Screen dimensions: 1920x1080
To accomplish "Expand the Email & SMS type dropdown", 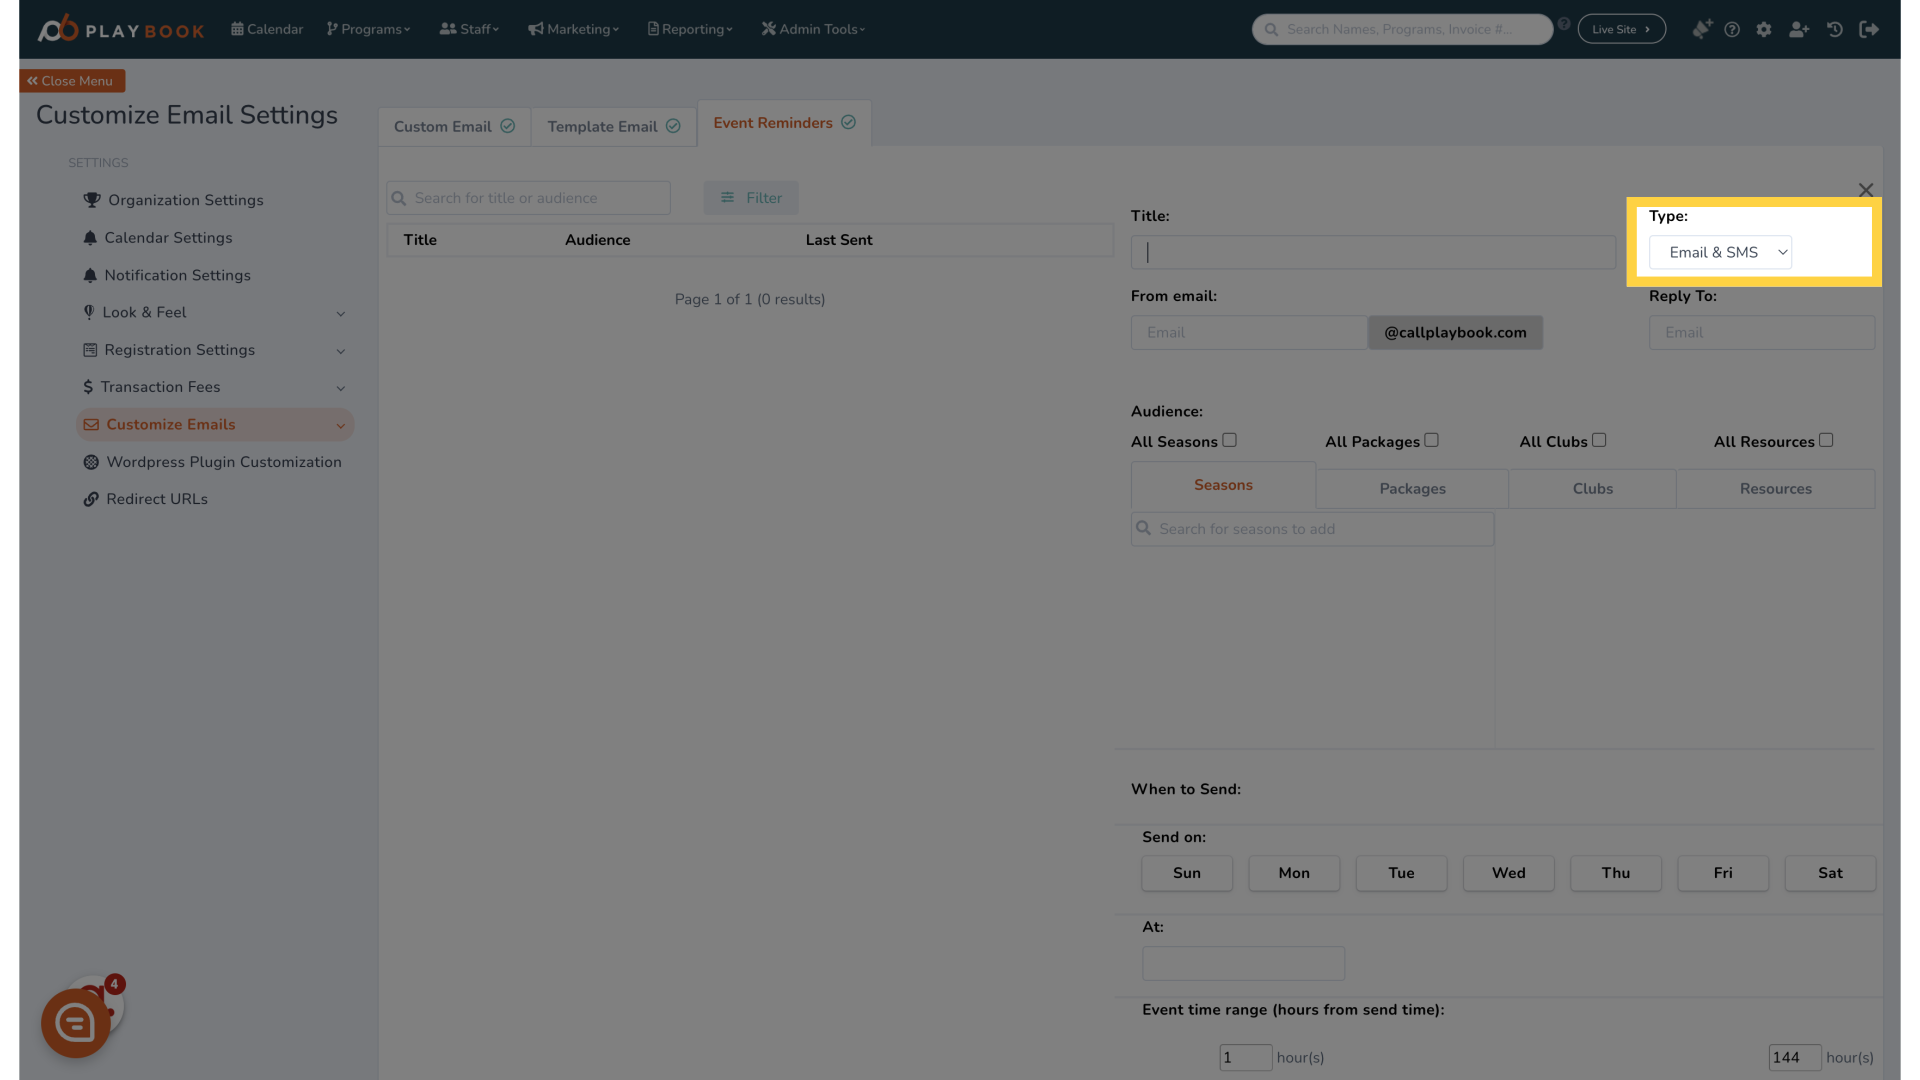I will (x=1720, y=252).
